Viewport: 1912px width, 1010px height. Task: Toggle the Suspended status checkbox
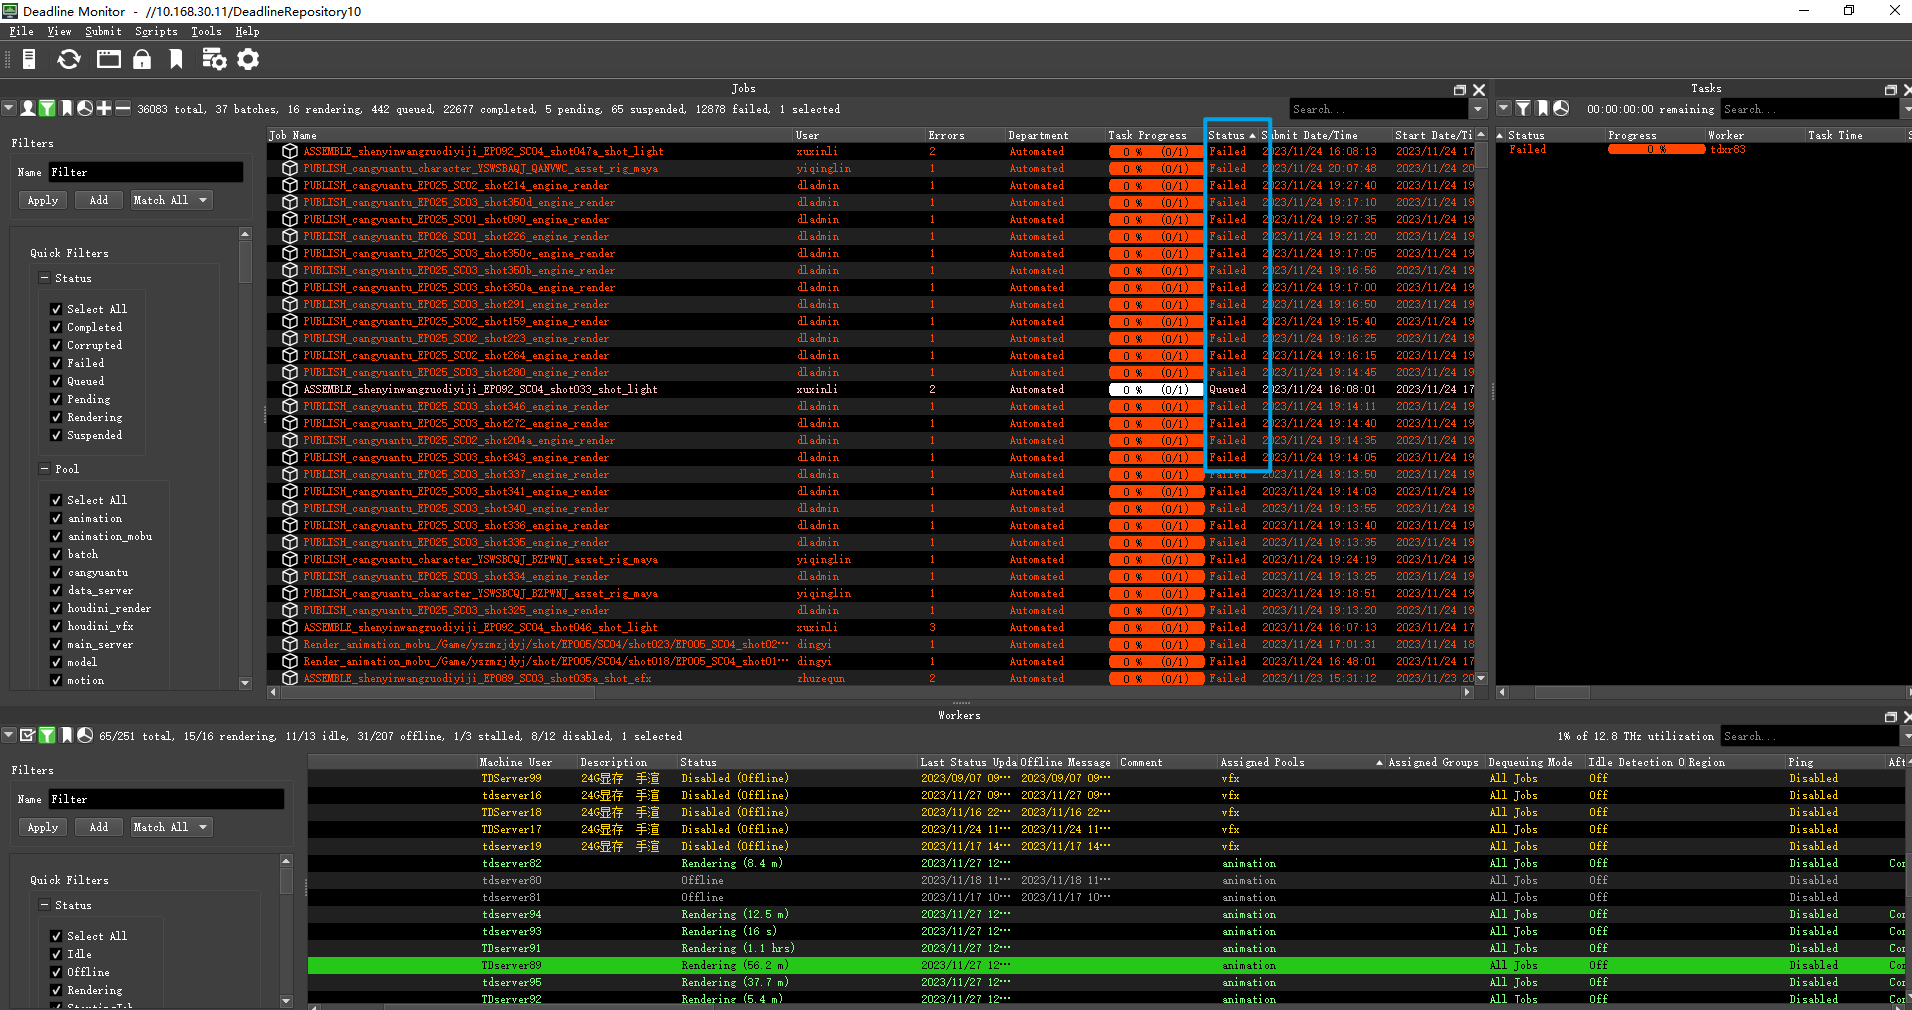[56, 436]
